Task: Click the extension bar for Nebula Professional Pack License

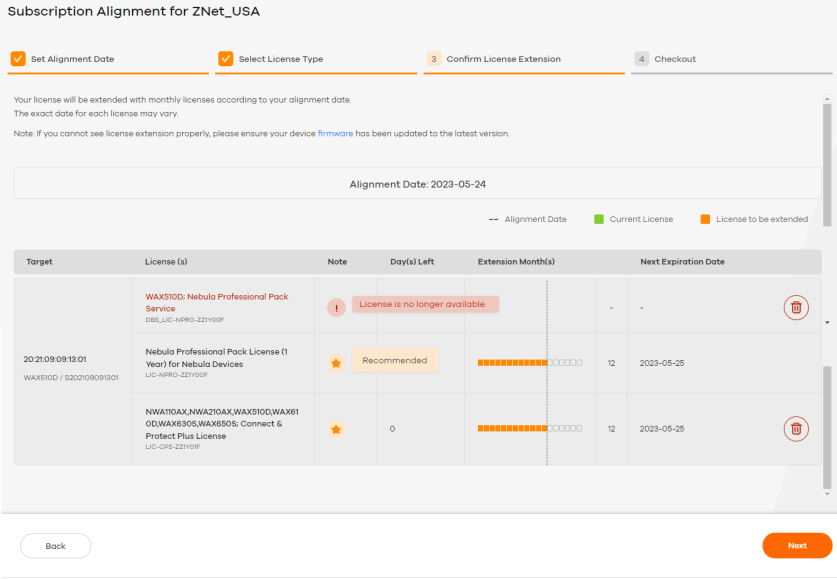Action: pyautogui.click(x=530, y=363)
